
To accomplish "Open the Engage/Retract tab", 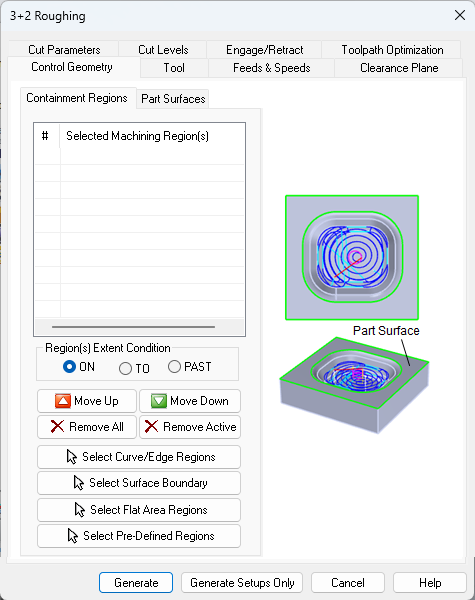I will [x=264, y=50].
